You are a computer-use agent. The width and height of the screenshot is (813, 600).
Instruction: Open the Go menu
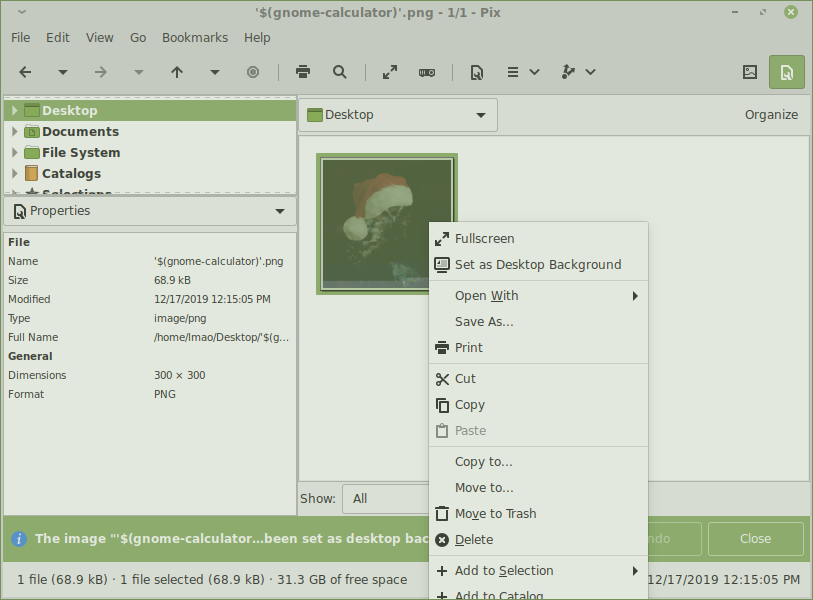tap(138, 38)
